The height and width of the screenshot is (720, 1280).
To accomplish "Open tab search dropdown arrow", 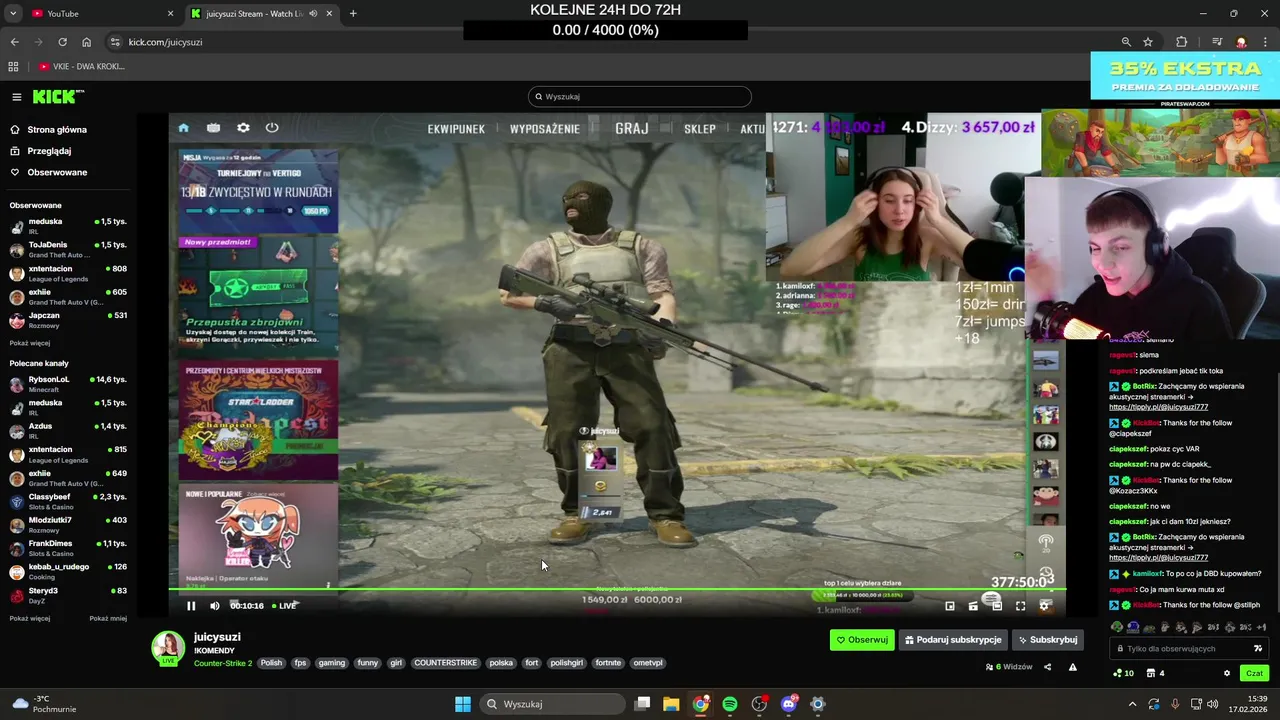I will pyautogui.click(x=13, y=14).
